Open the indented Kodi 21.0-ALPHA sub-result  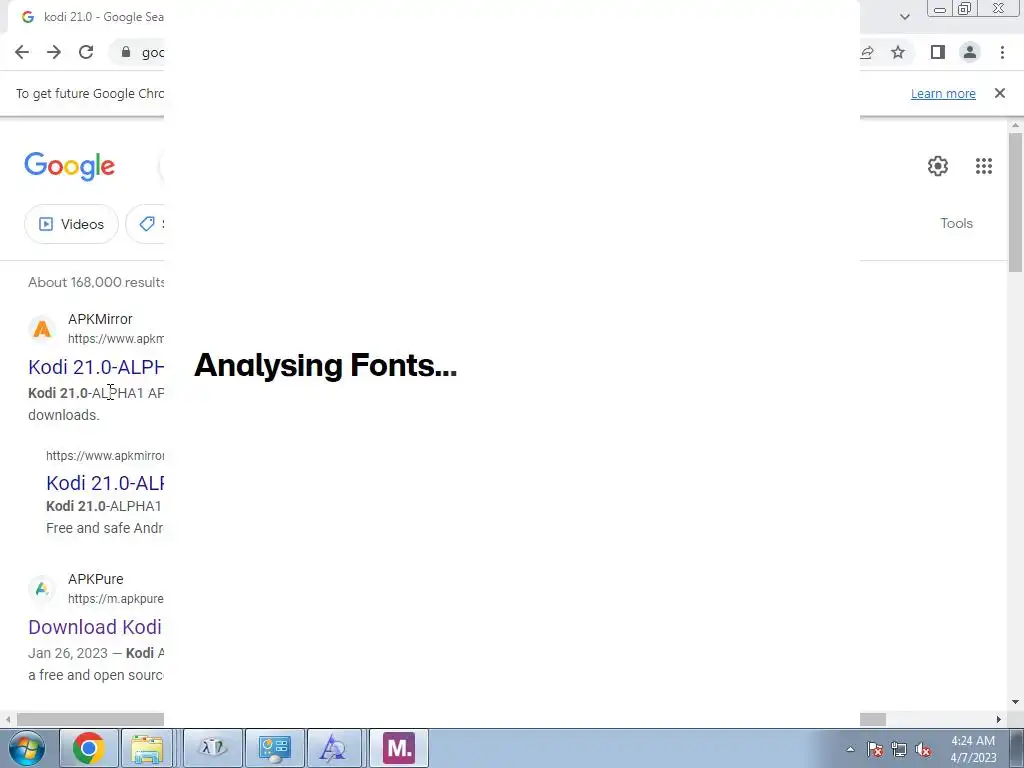point(105,483)
